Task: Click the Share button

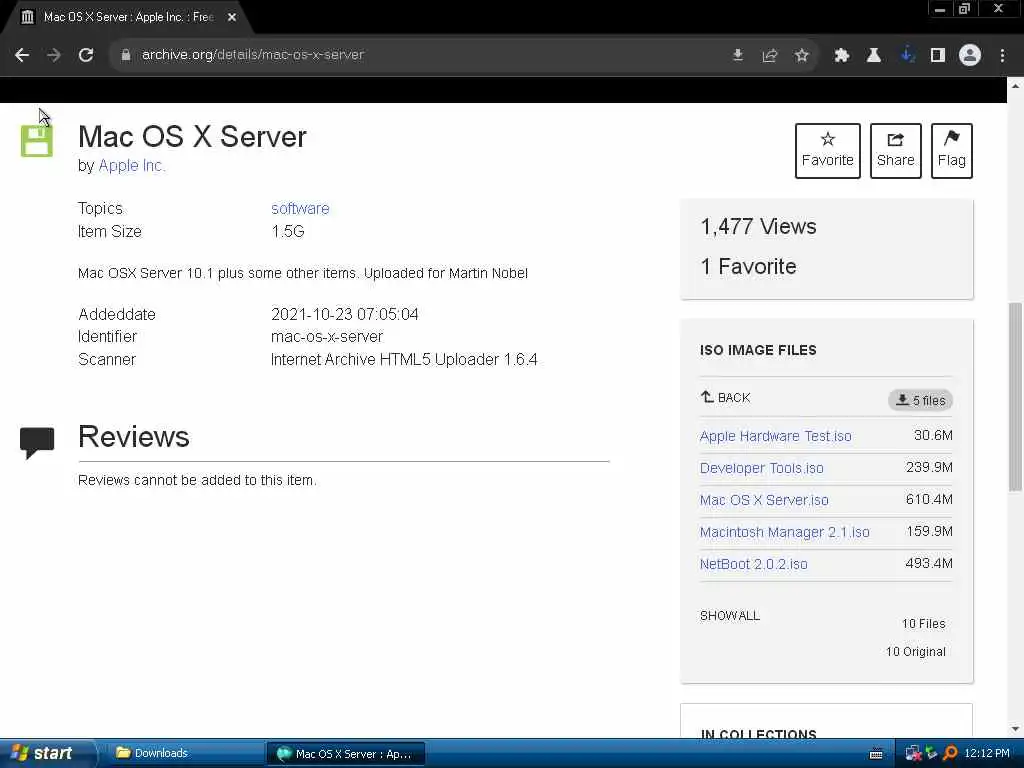Action: click(x=895, y=151)
